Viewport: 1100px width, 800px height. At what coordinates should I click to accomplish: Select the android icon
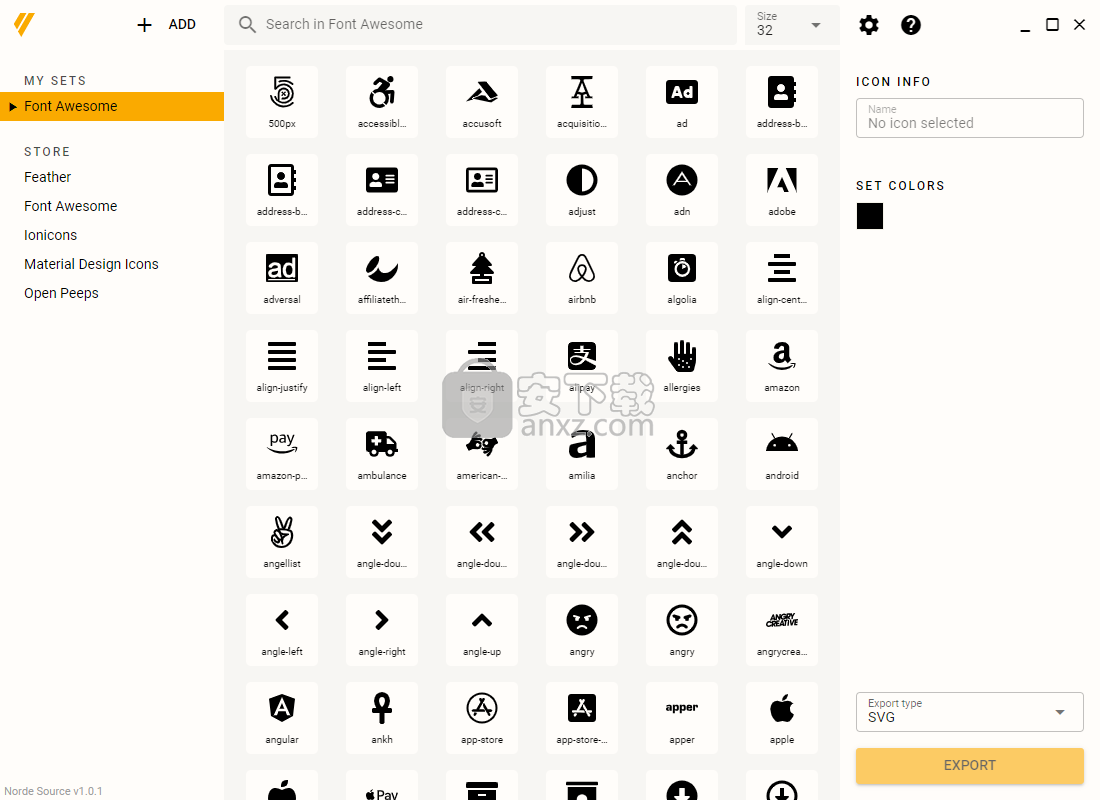click(782, 454)
